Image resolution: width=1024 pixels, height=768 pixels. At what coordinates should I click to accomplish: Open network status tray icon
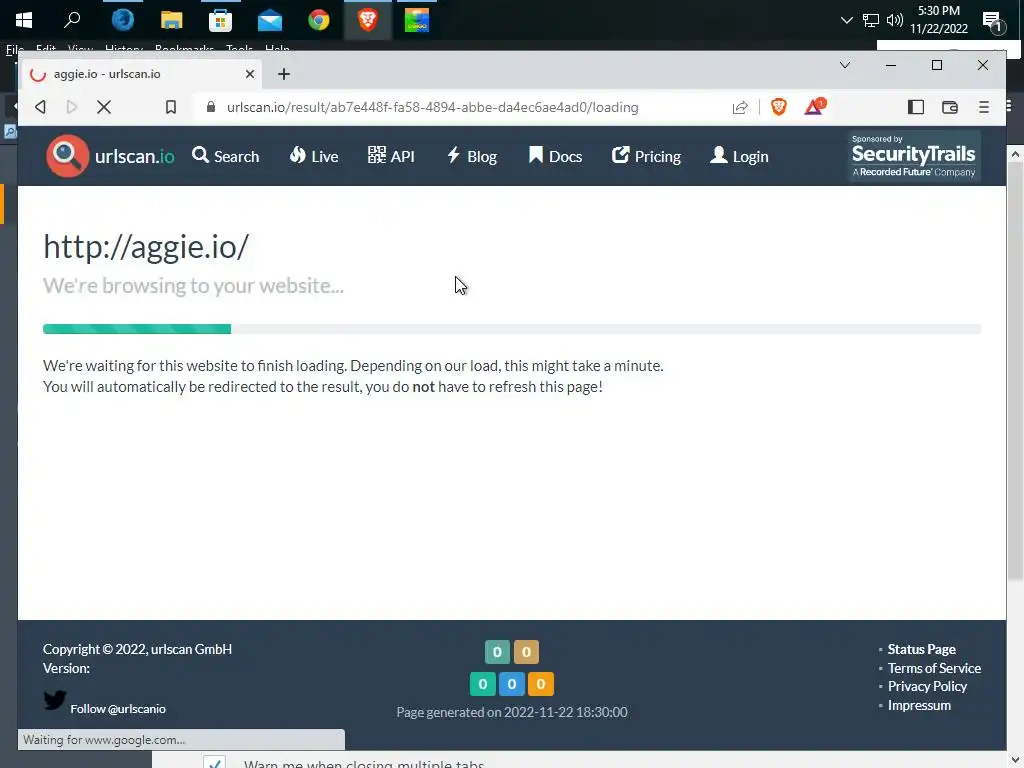871,20
